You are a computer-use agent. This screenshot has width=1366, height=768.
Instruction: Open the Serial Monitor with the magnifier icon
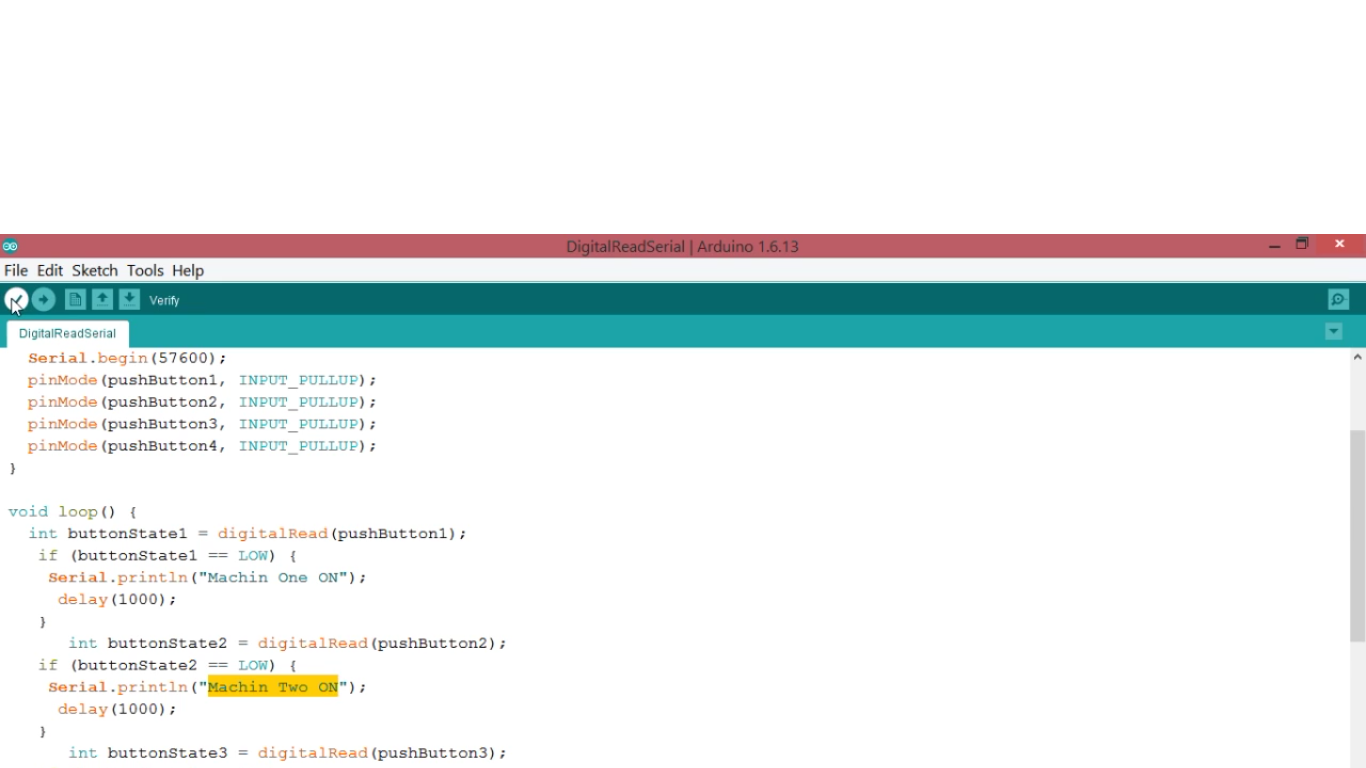click(1338, 299)
